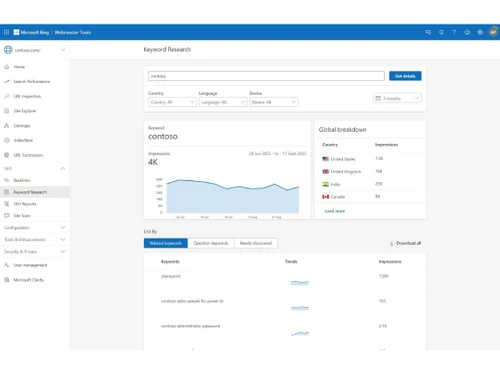
Task: Click the smiley feedback icon
Action: (467, 32)
